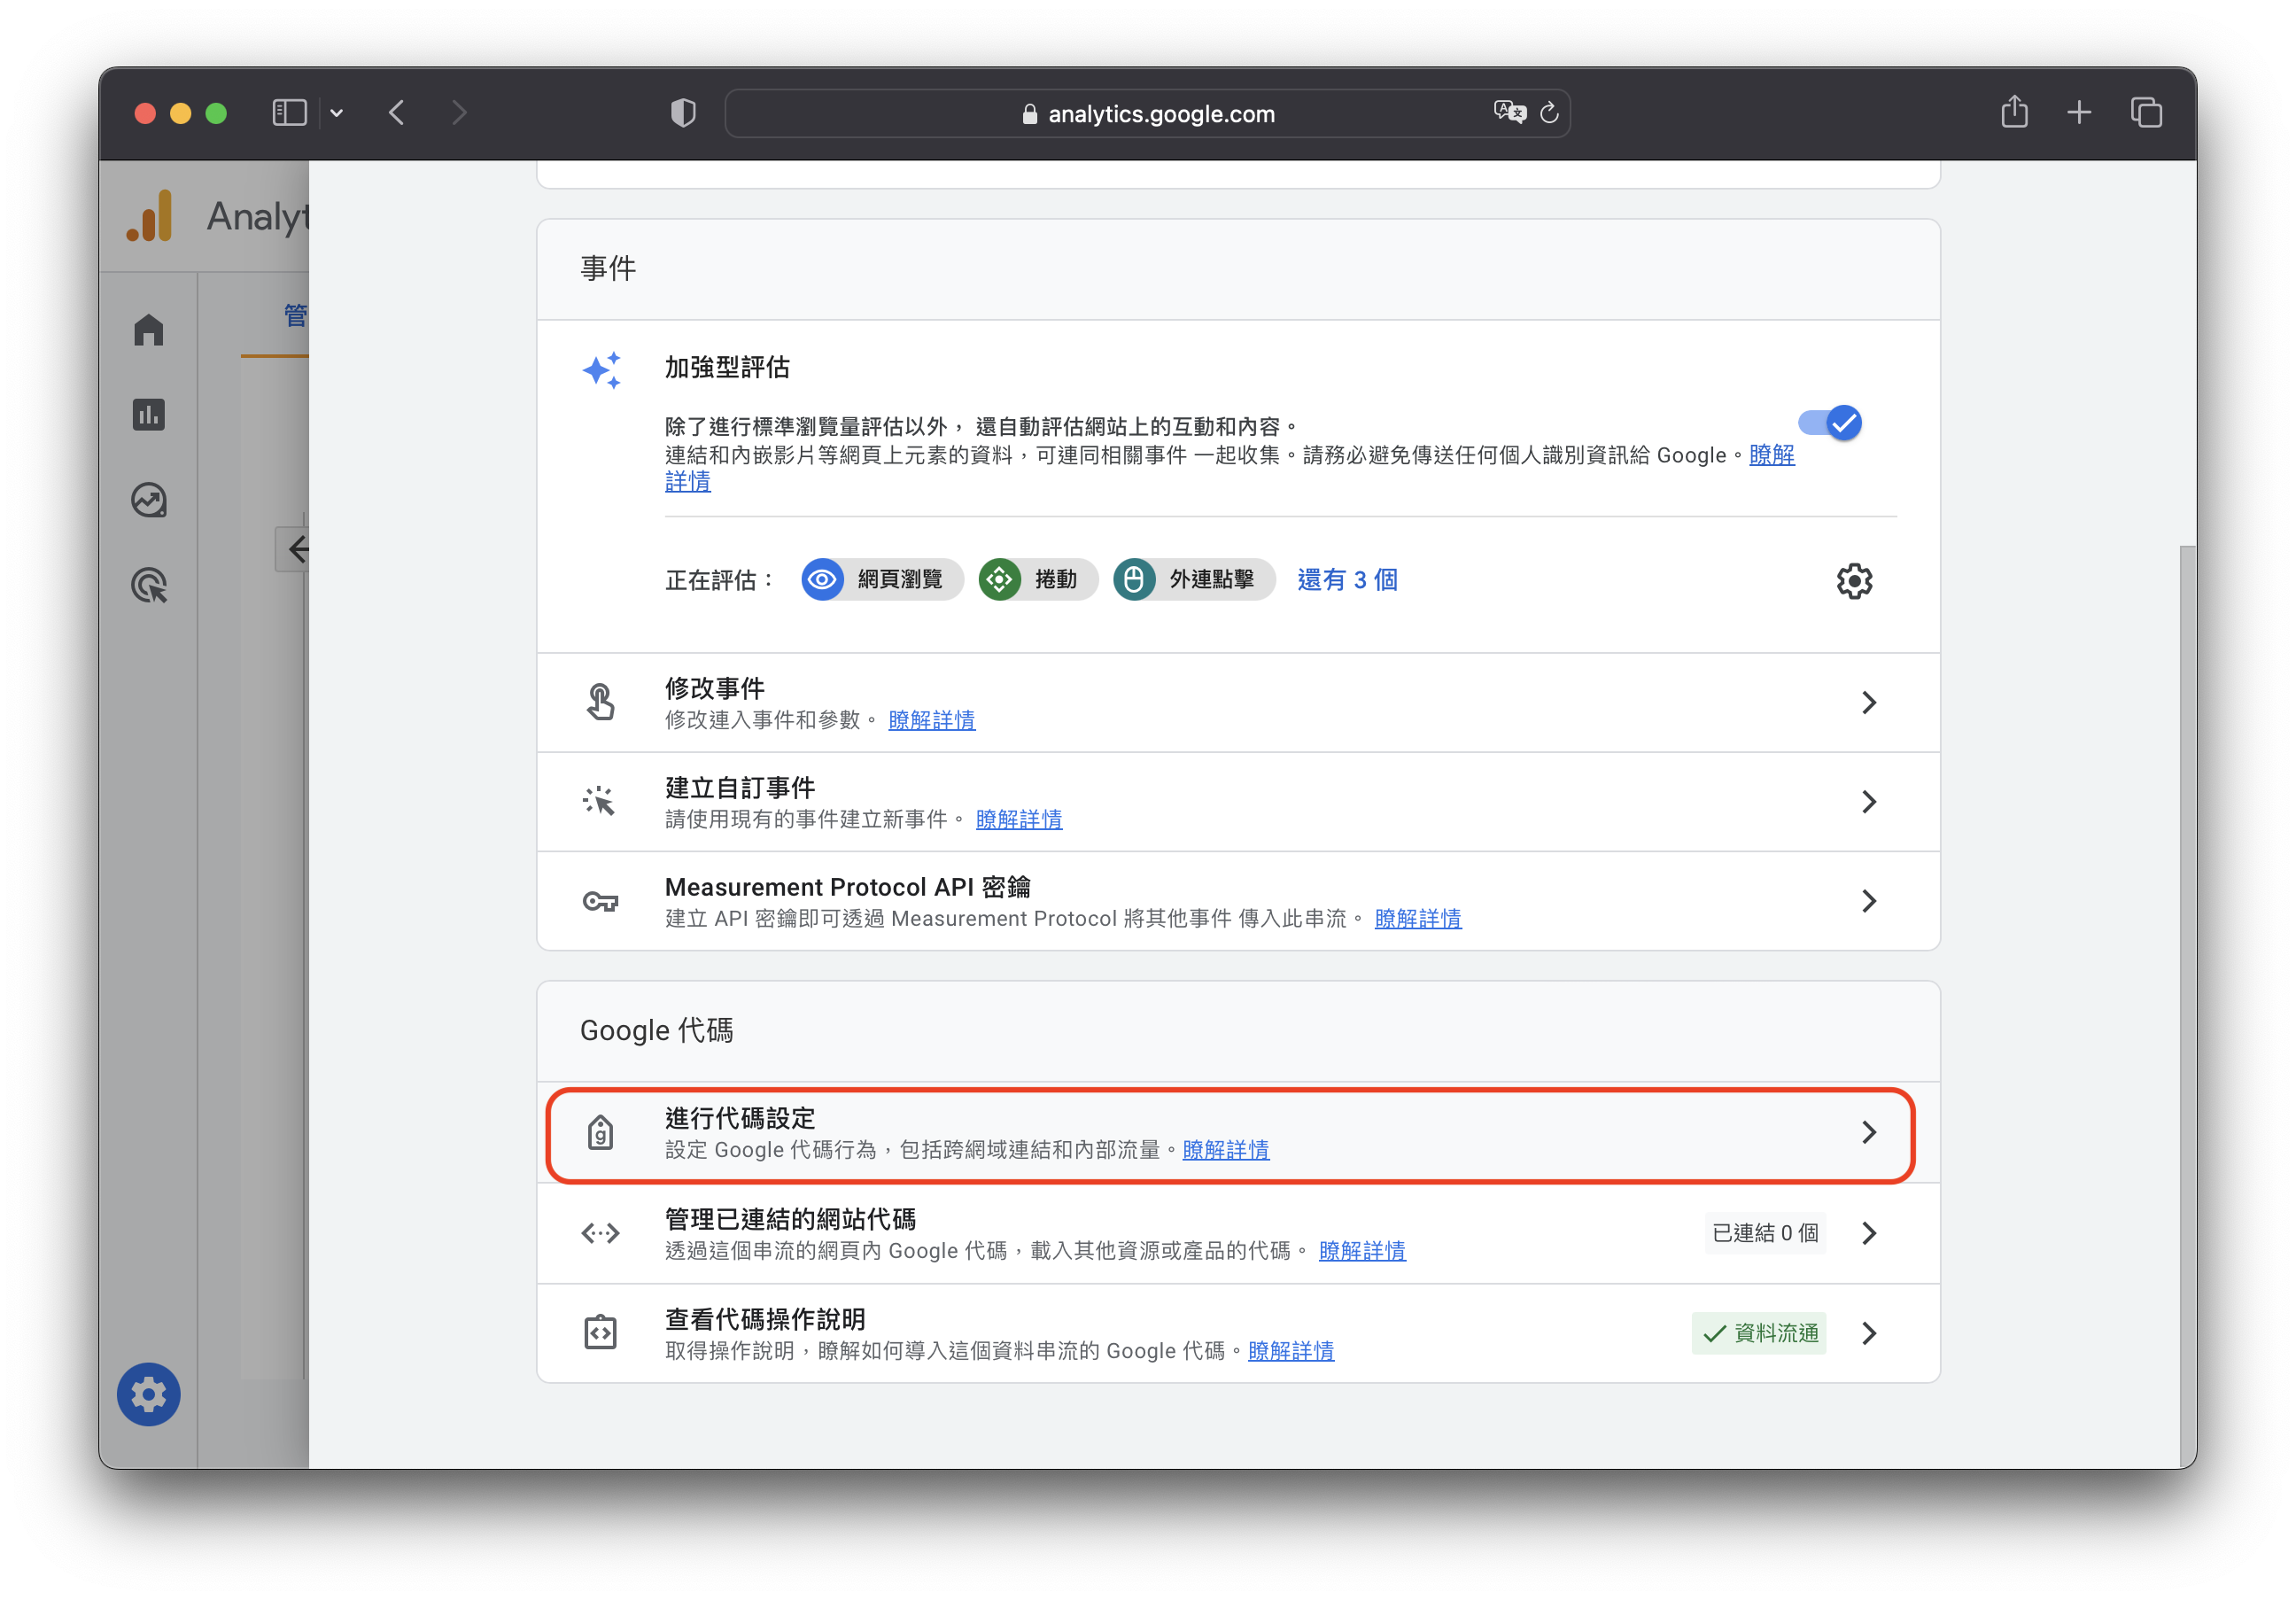Click 還有 3 個 link
Image resolution: width=2296 pixels, height=1600 pixels.
coord(1346,580)
